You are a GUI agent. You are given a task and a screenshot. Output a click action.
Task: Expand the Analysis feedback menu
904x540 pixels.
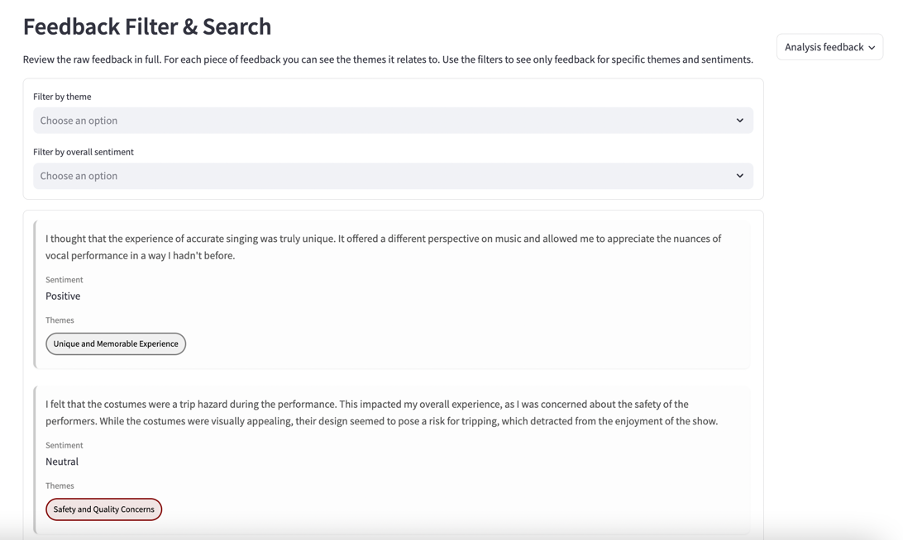(829, 47)
